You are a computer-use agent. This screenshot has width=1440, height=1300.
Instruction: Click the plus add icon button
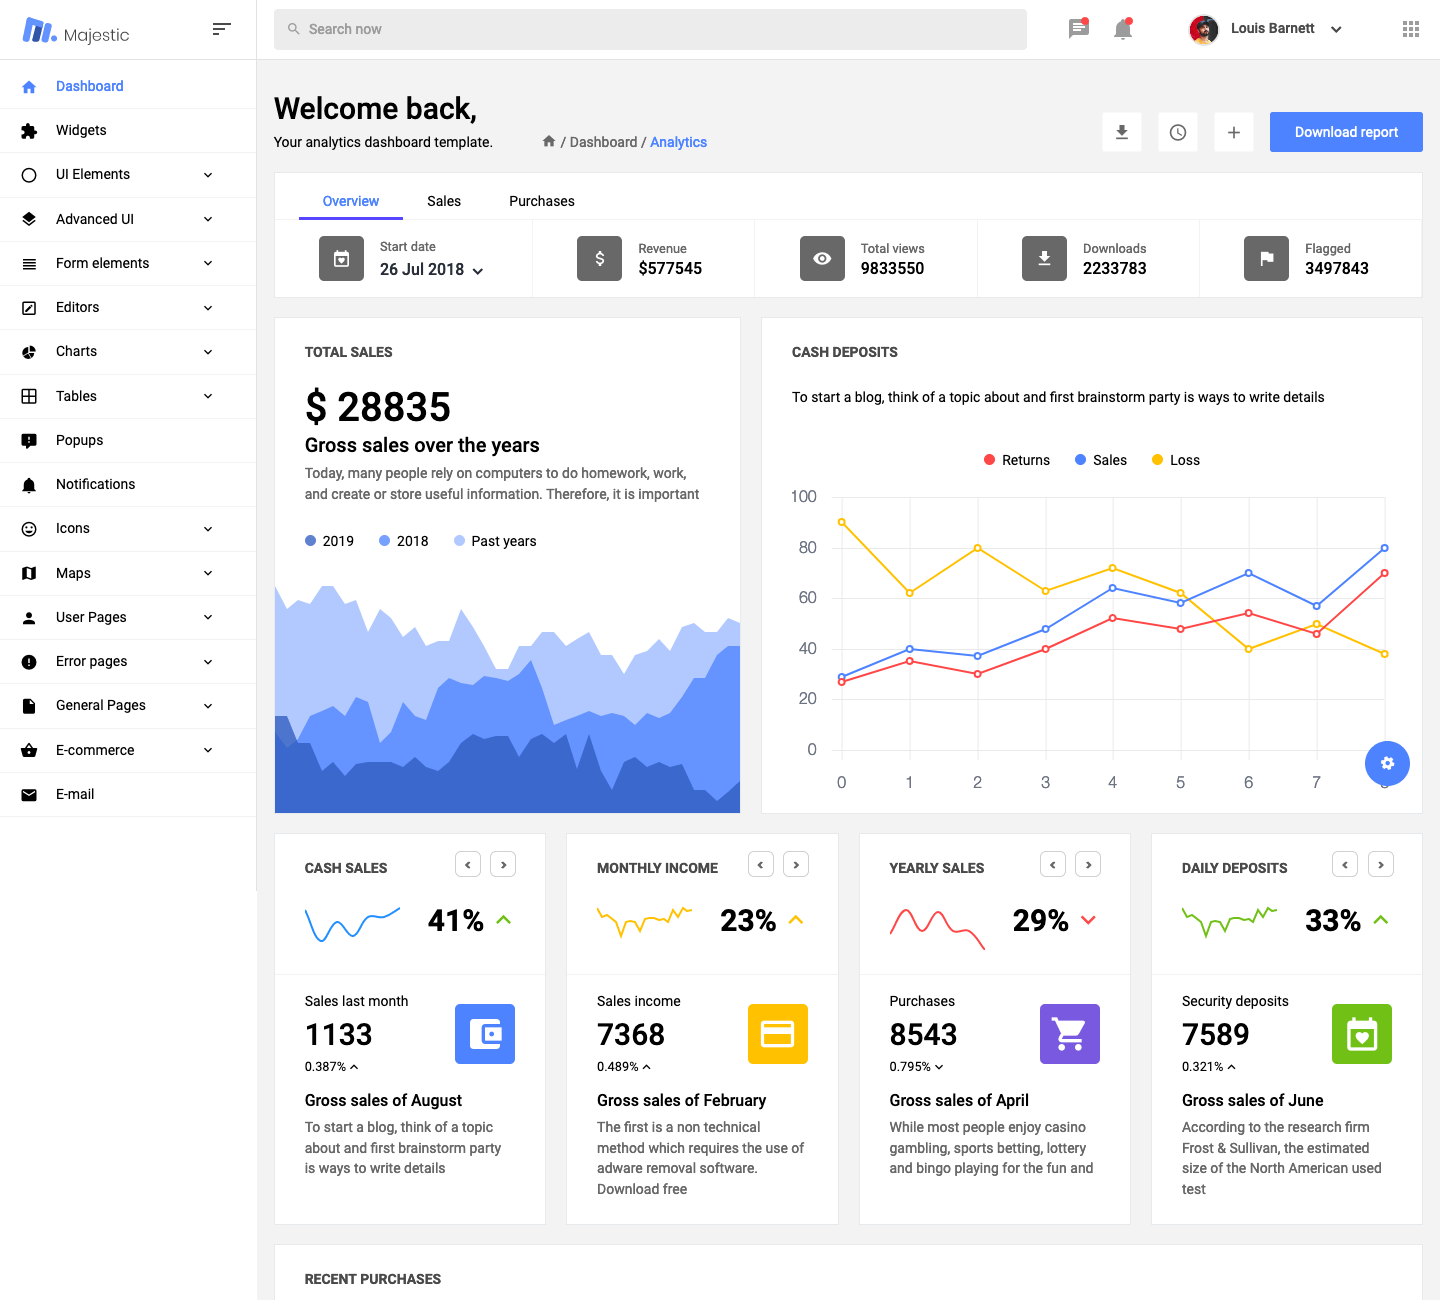[1234, 132]
